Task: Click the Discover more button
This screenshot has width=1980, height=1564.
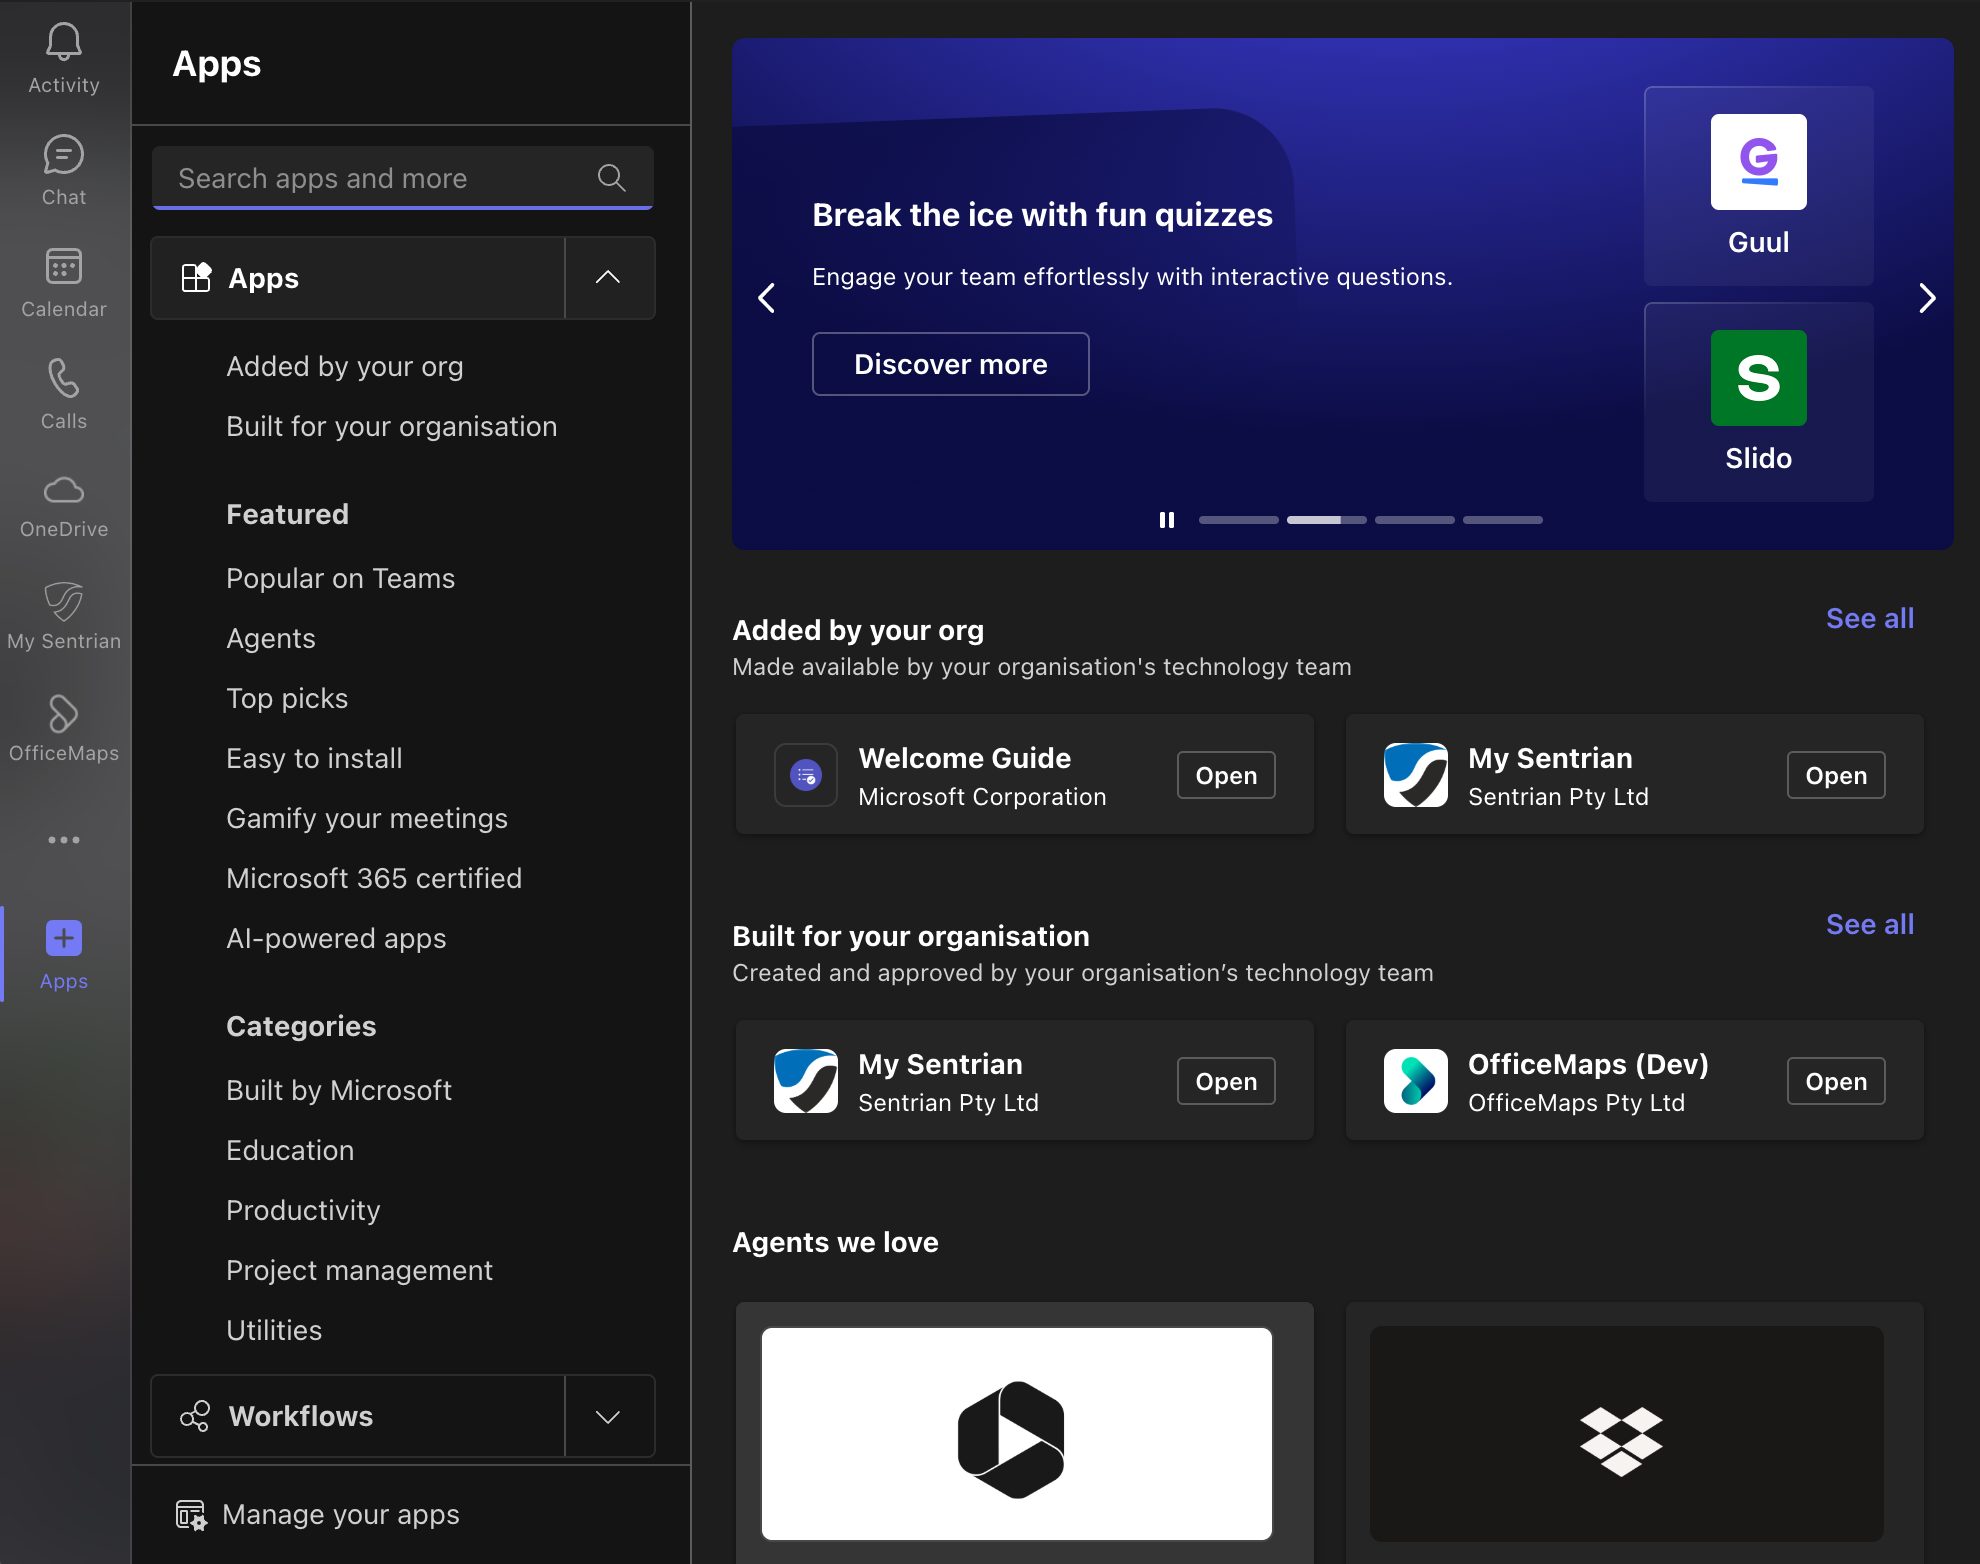Action: tap(951, 364)
